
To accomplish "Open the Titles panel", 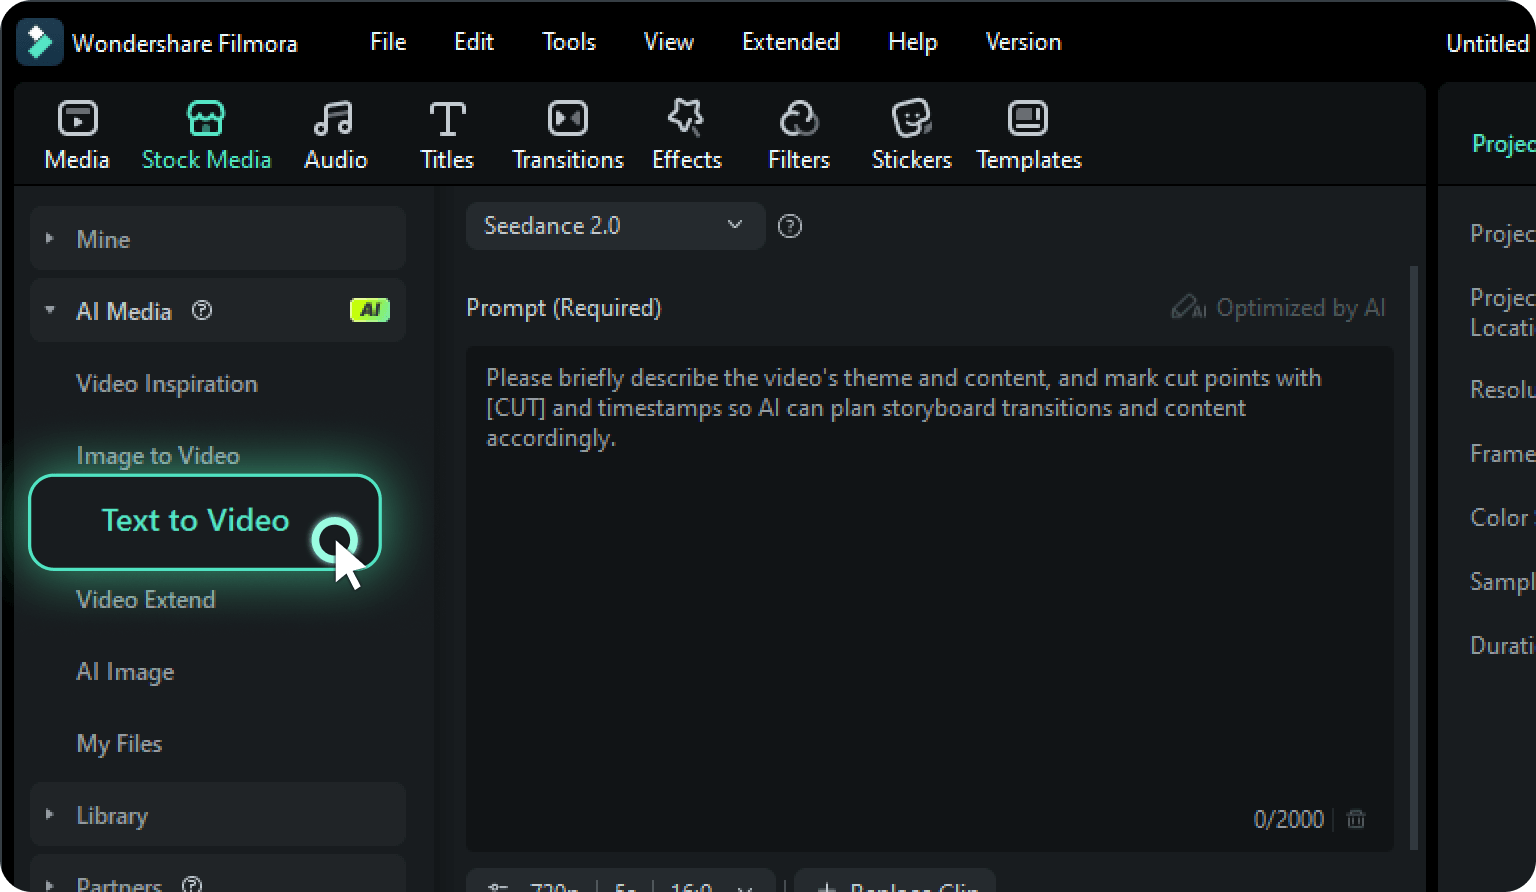I will (446, 133).
